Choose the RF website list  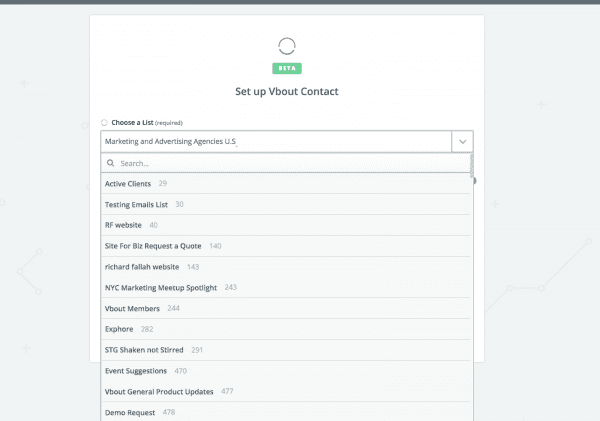286,225
